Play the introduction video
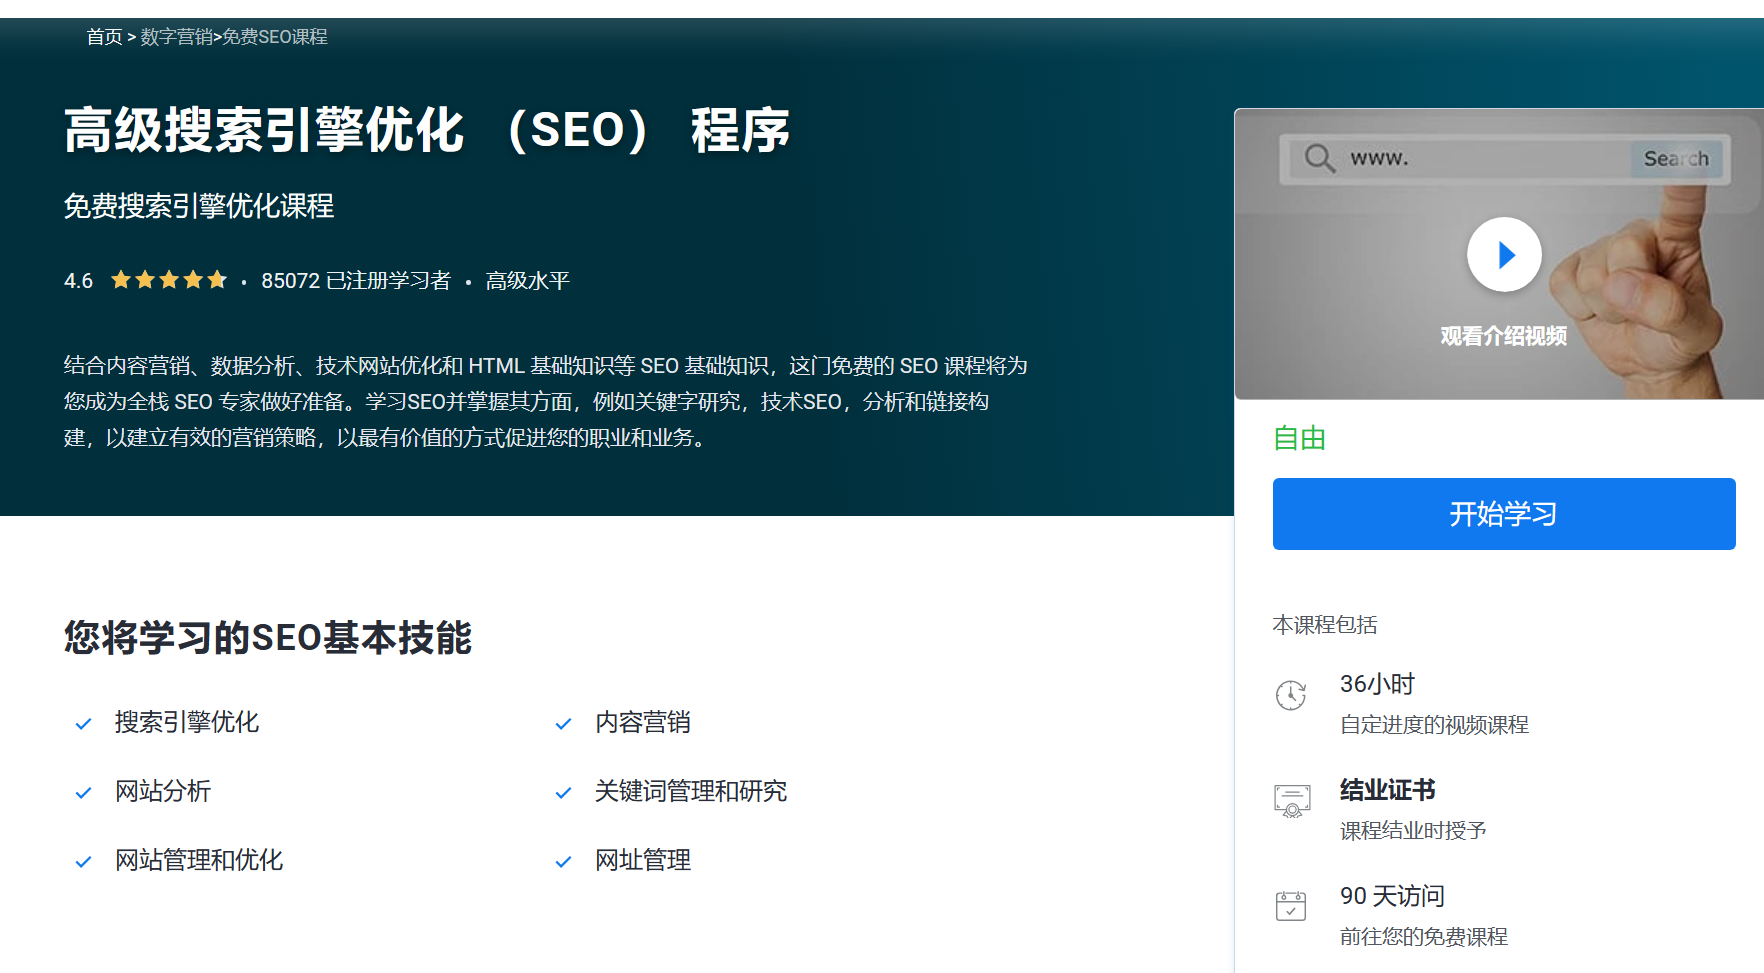This screenshot has height=973, width=1764. click(1504, 255)
